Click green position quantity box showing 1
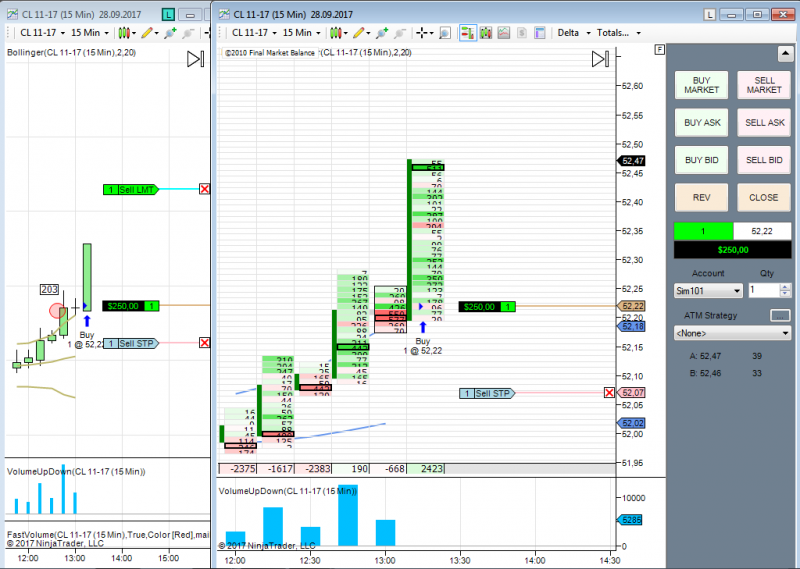This screenshot has width=800, height=569. tap(704, 231)
